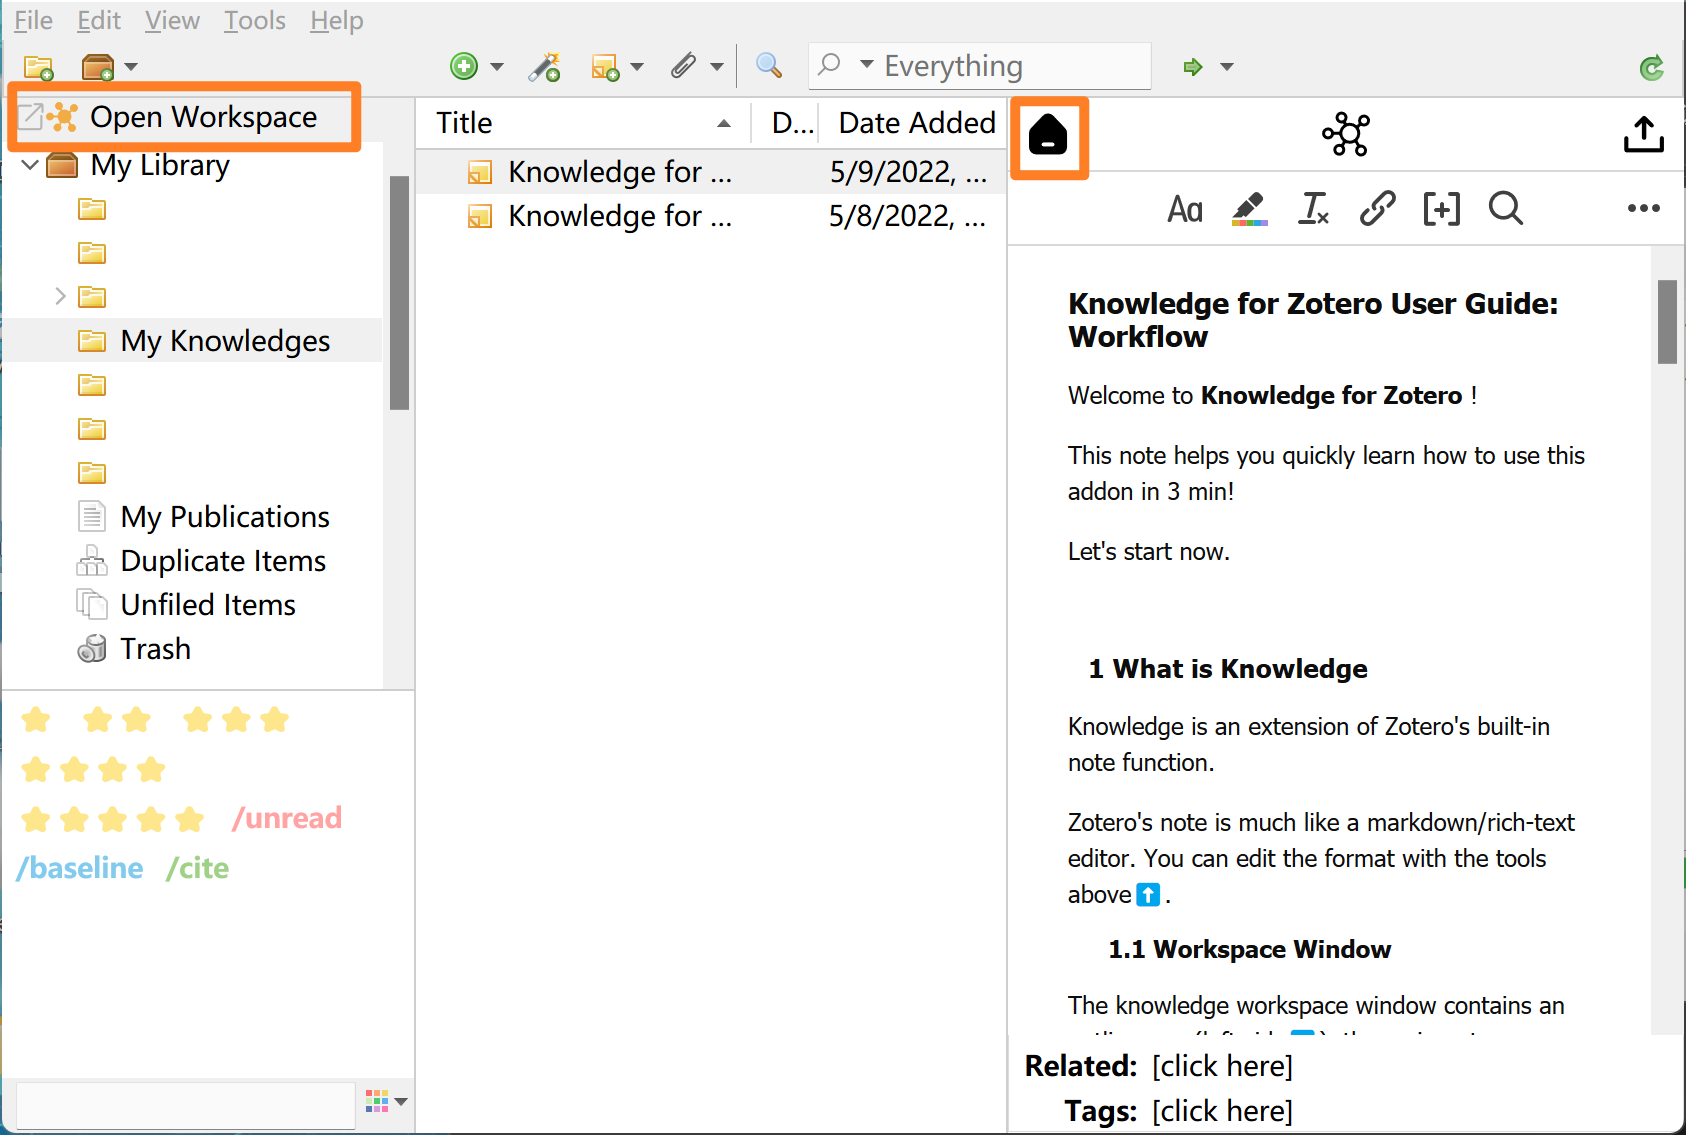
Task: Open the New Item green plus dropdown
Action: [x=475, y=67]
